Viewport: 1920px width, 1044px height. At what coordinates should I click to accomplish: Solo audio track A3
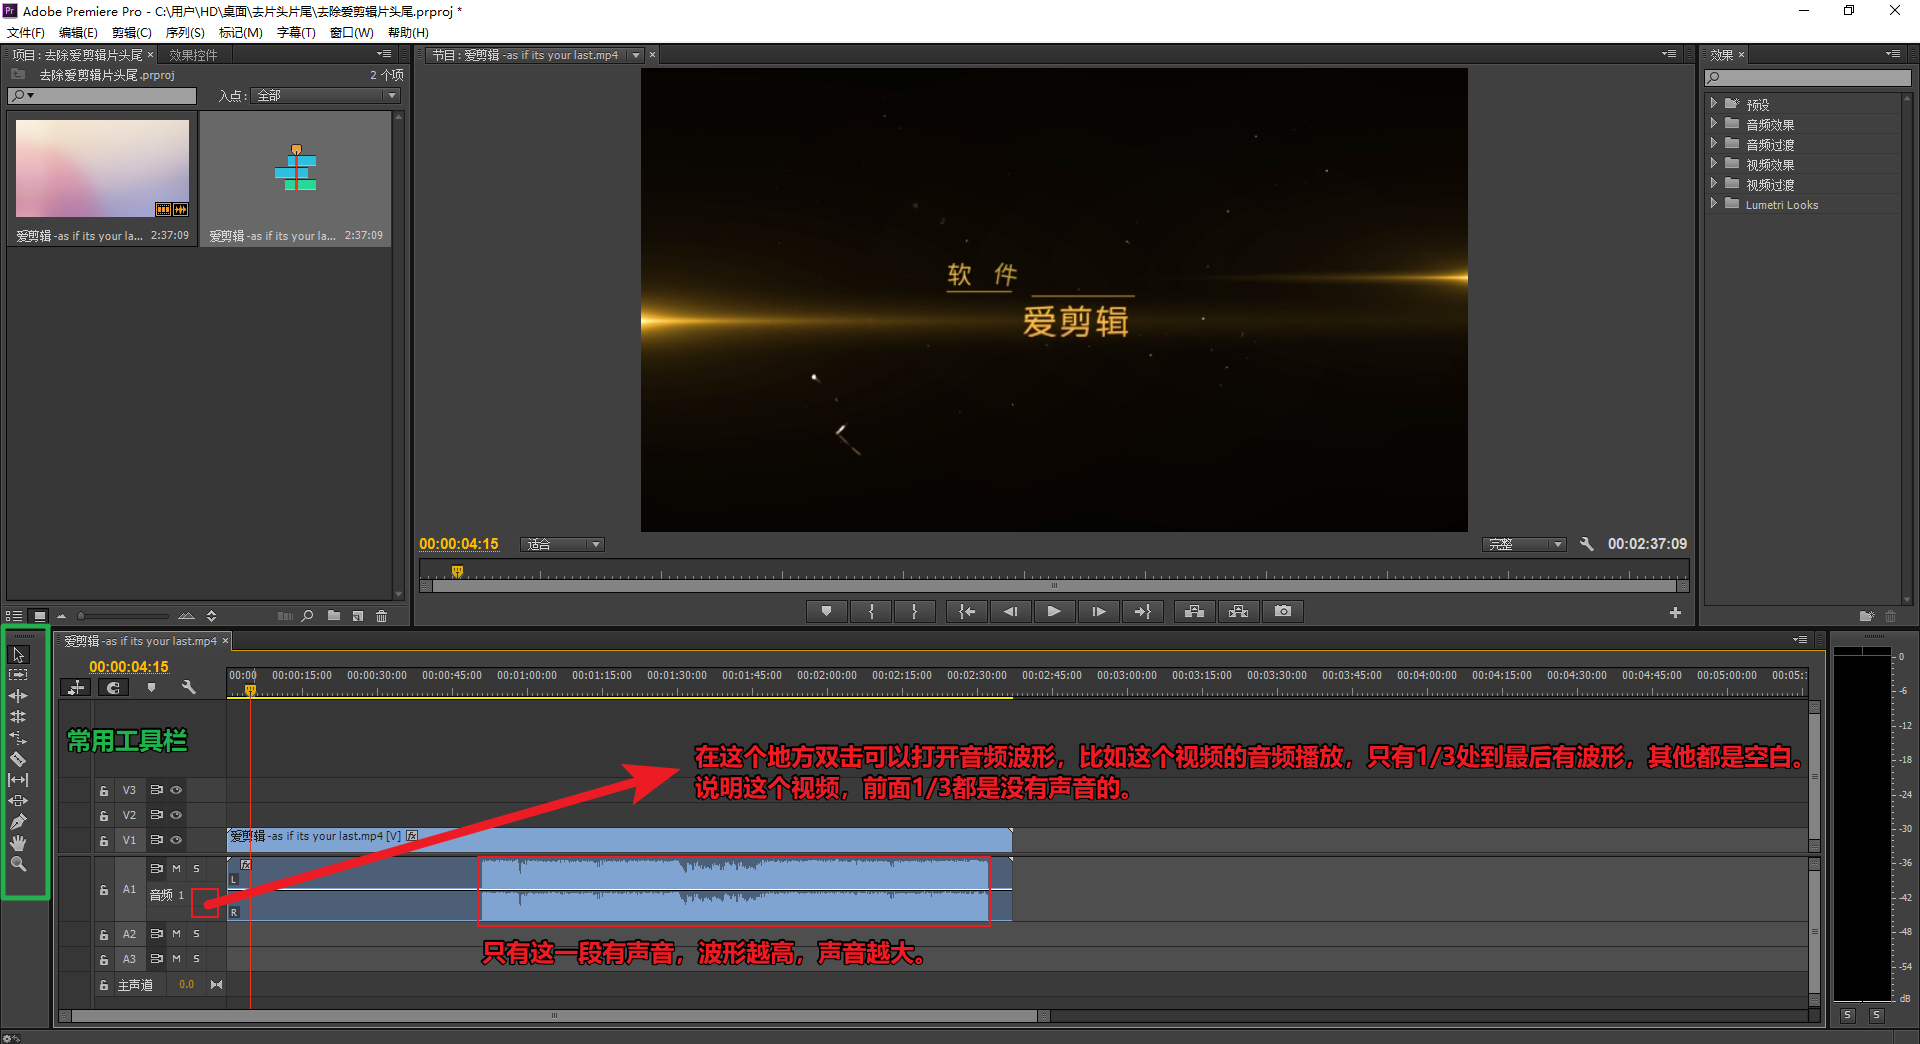click(x=196, y=959)
